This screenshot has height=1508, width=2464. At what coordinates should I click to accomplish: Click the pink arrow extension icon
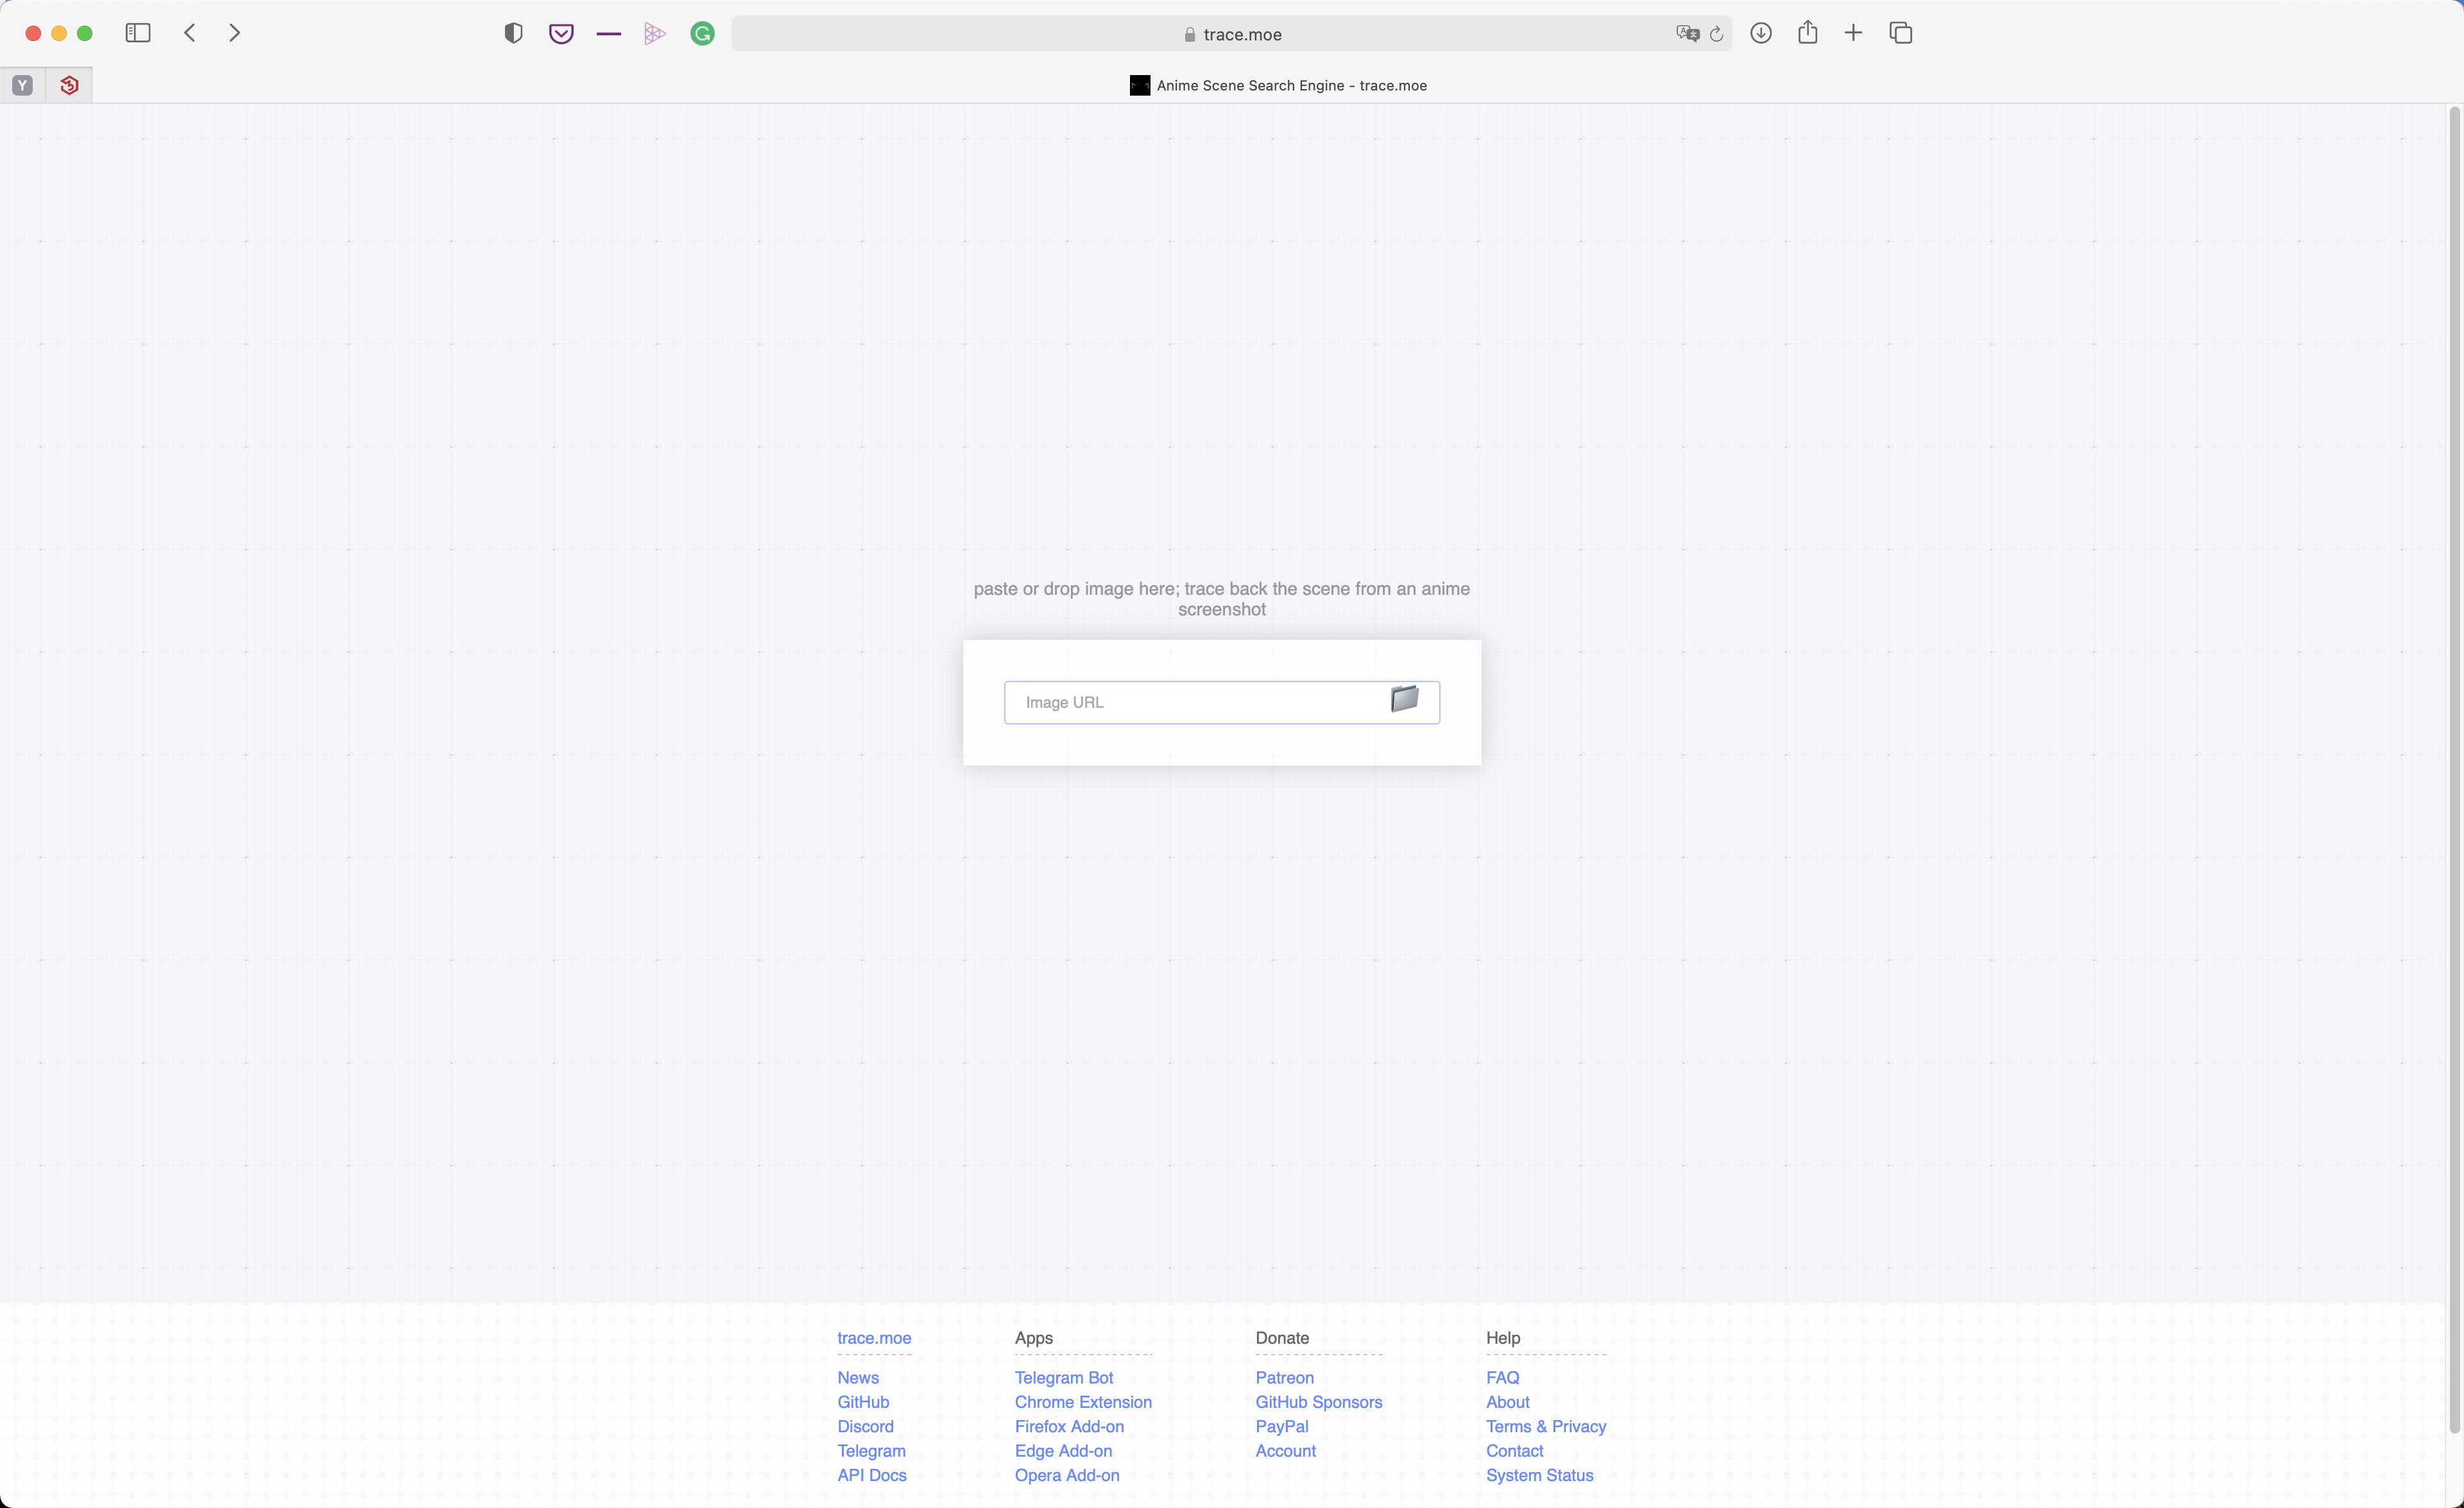coord(654,34)
